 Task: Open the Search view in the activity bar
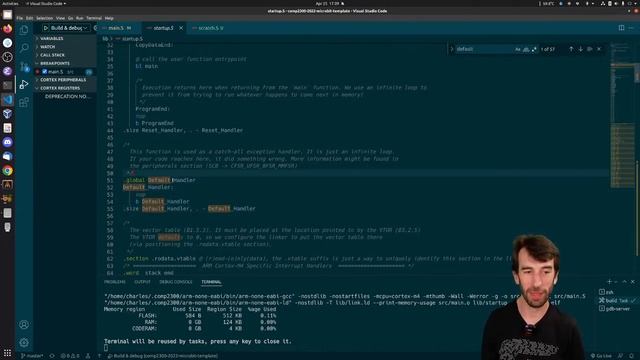pyautogui.click(x=24, y=48)
